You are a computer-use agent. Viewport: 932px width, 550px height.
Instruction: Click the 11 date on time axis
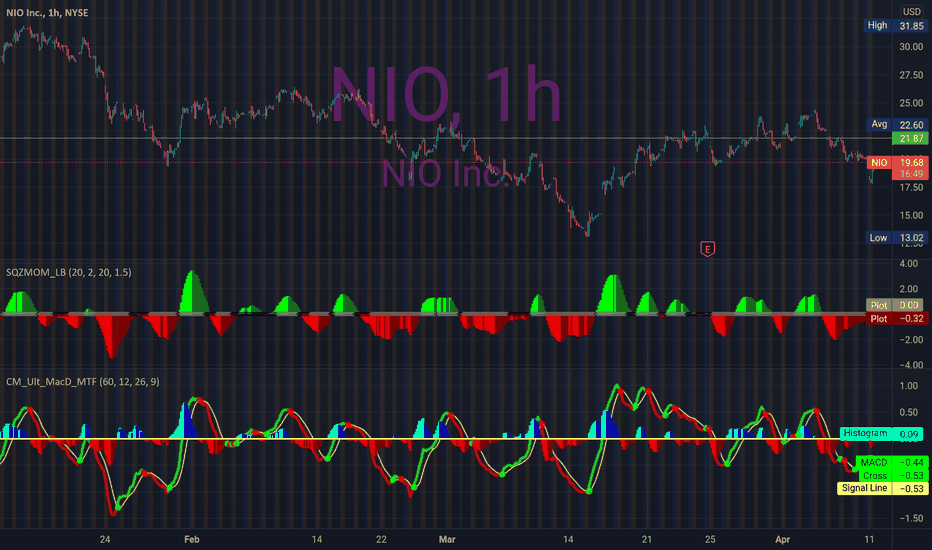point(869,539)
